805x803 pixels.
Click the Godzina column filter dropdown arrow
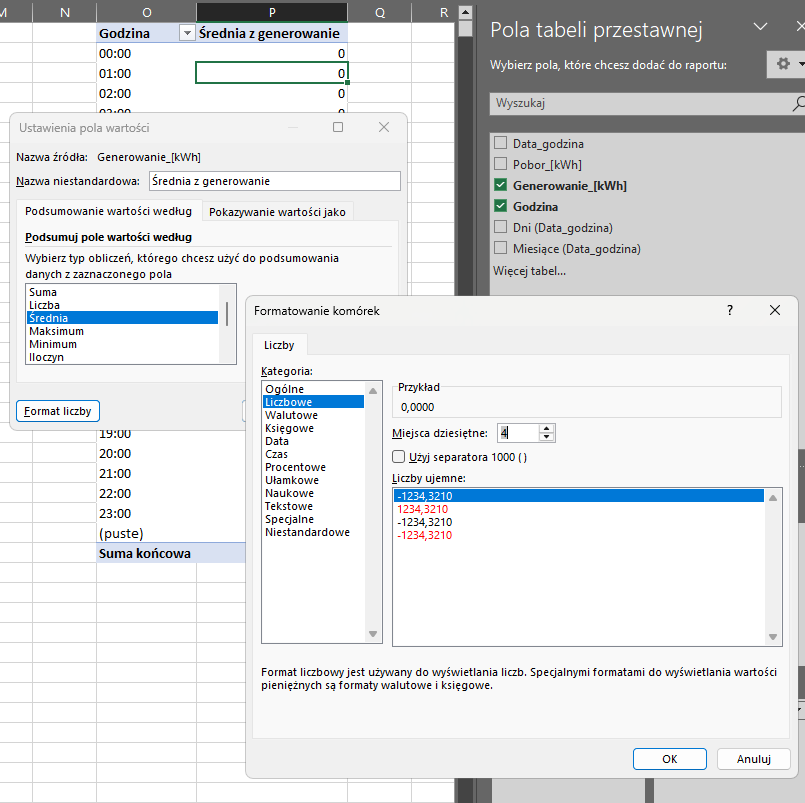coord(185,34)
